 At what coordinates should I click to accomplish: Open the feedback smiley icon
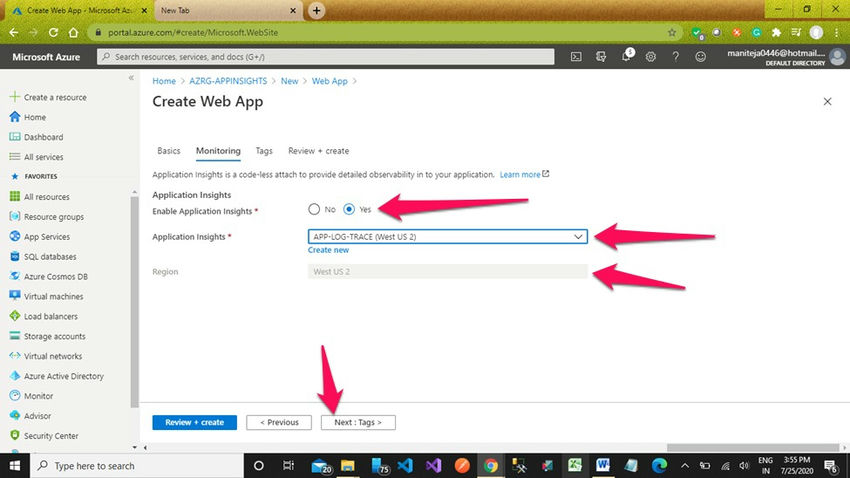pyautogui.click(x=700, y=56)
